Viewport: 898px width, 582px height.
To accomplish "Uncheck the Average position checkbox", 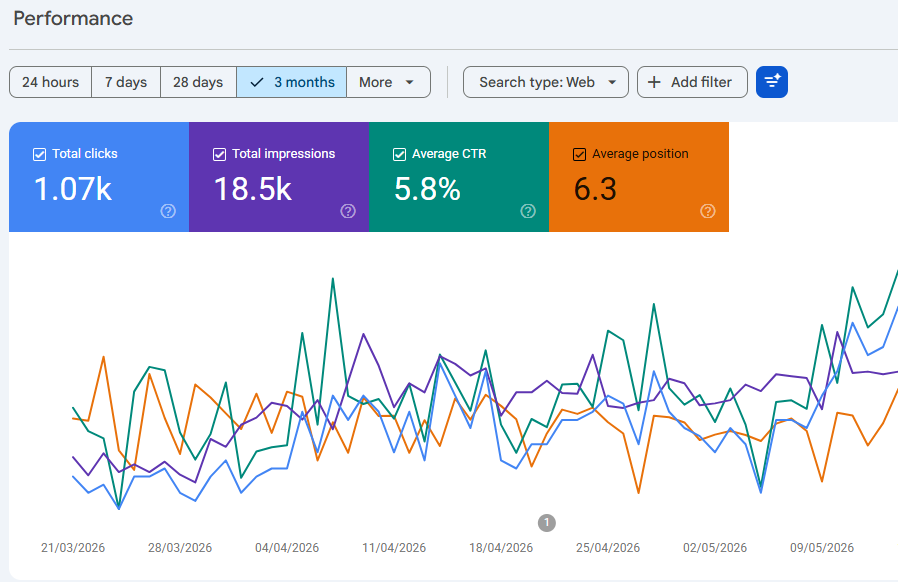I will (x=580, y=154).
